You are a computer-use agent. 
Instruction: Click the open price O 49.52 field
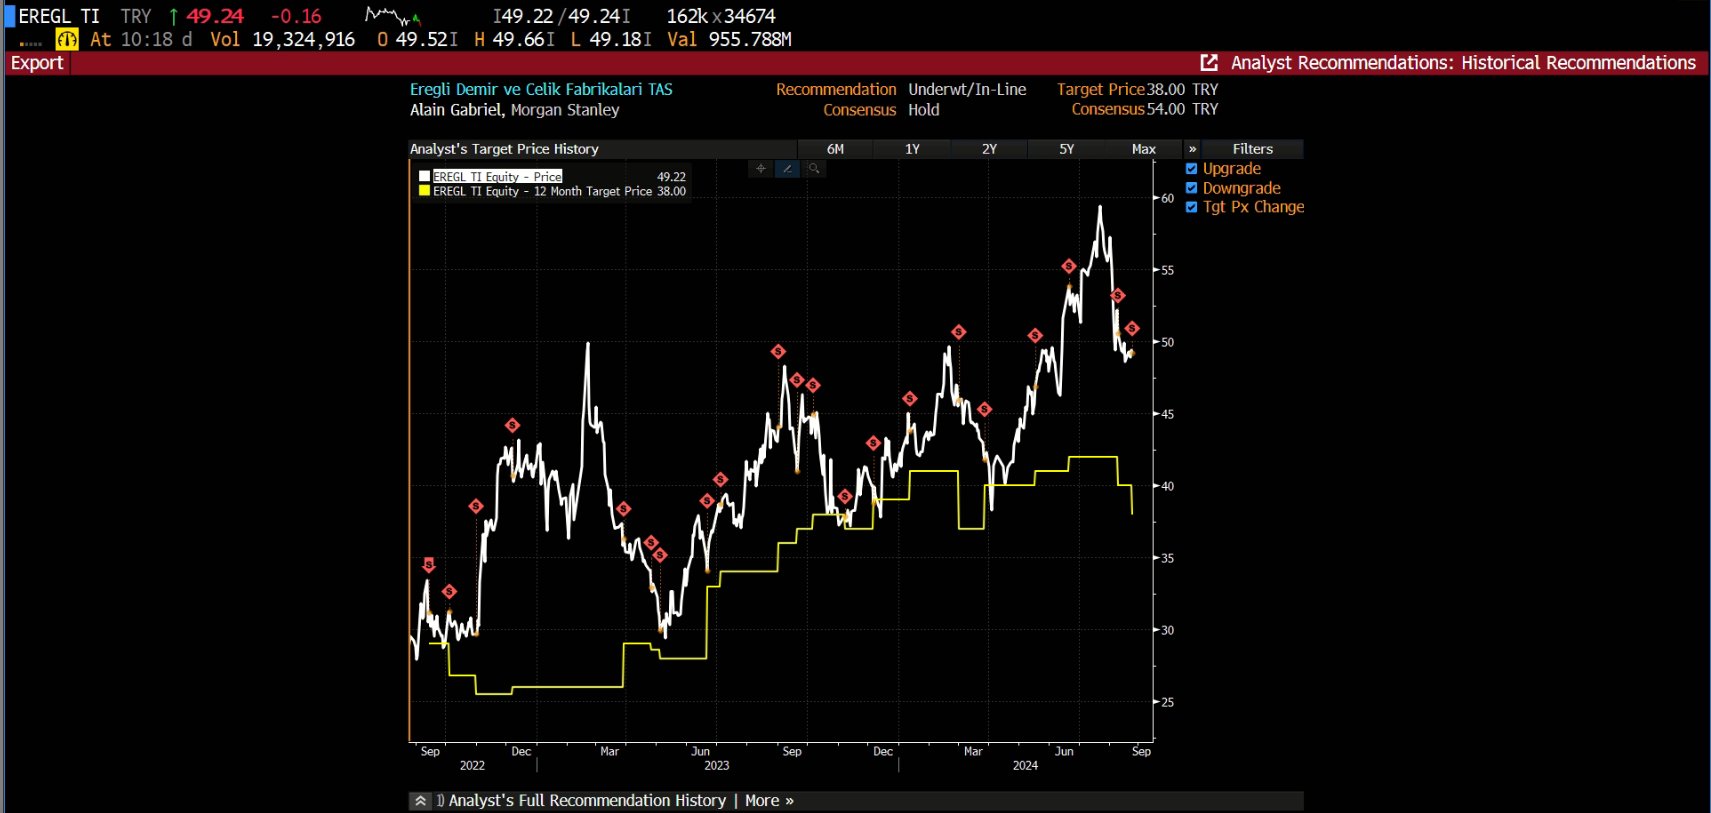coord(417,40)
